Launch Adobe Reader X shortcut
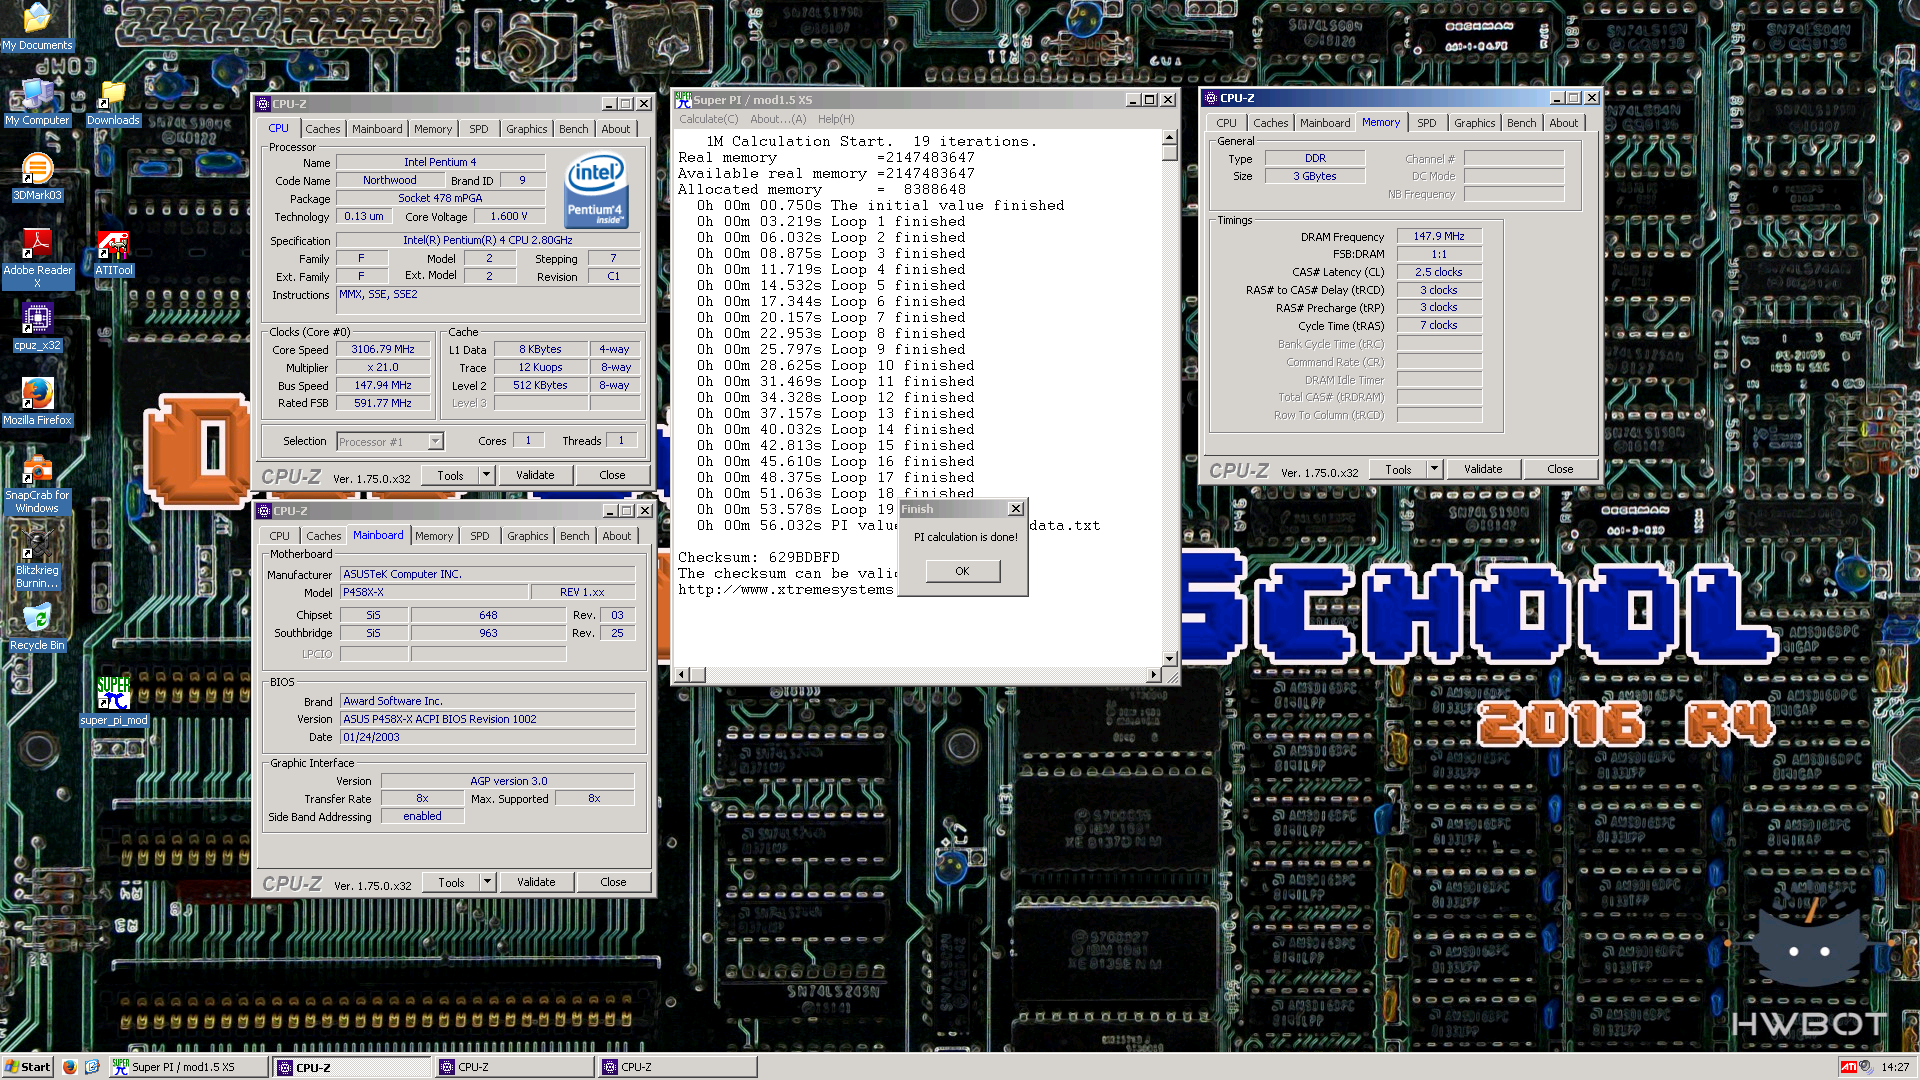Screen dimensions: 1920x1080 coord(37,258)
